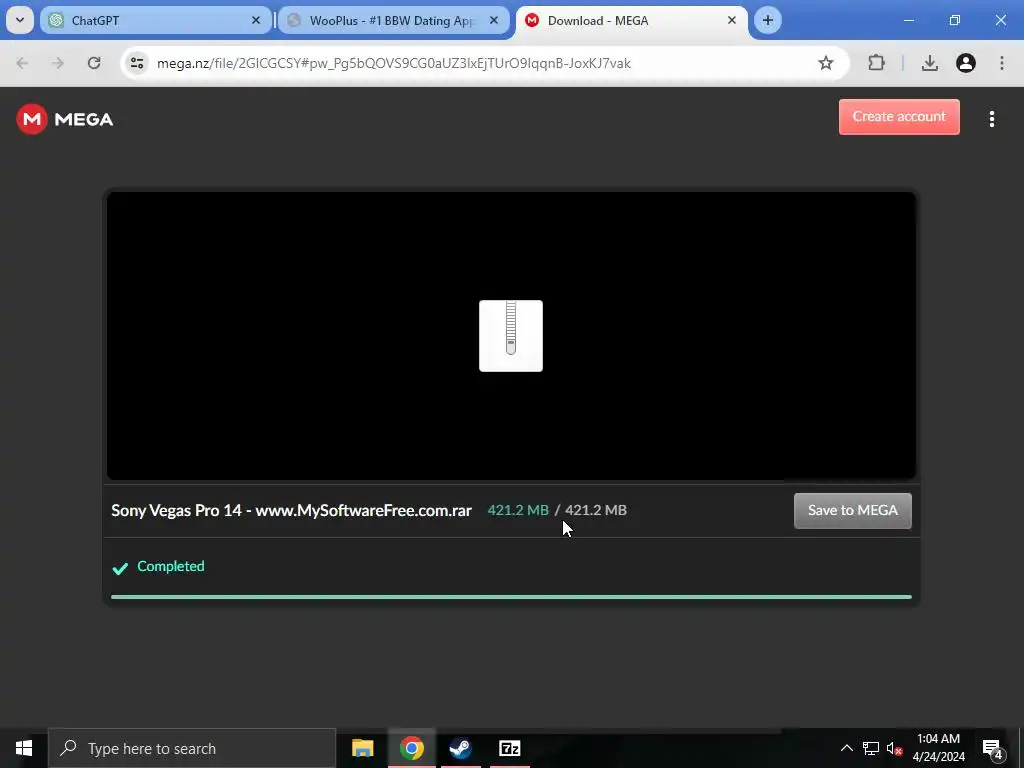The width and height of the screenshot is (1024, 768).
Task: Open File Explorer from taskbar
Action: tap(362, 748)
